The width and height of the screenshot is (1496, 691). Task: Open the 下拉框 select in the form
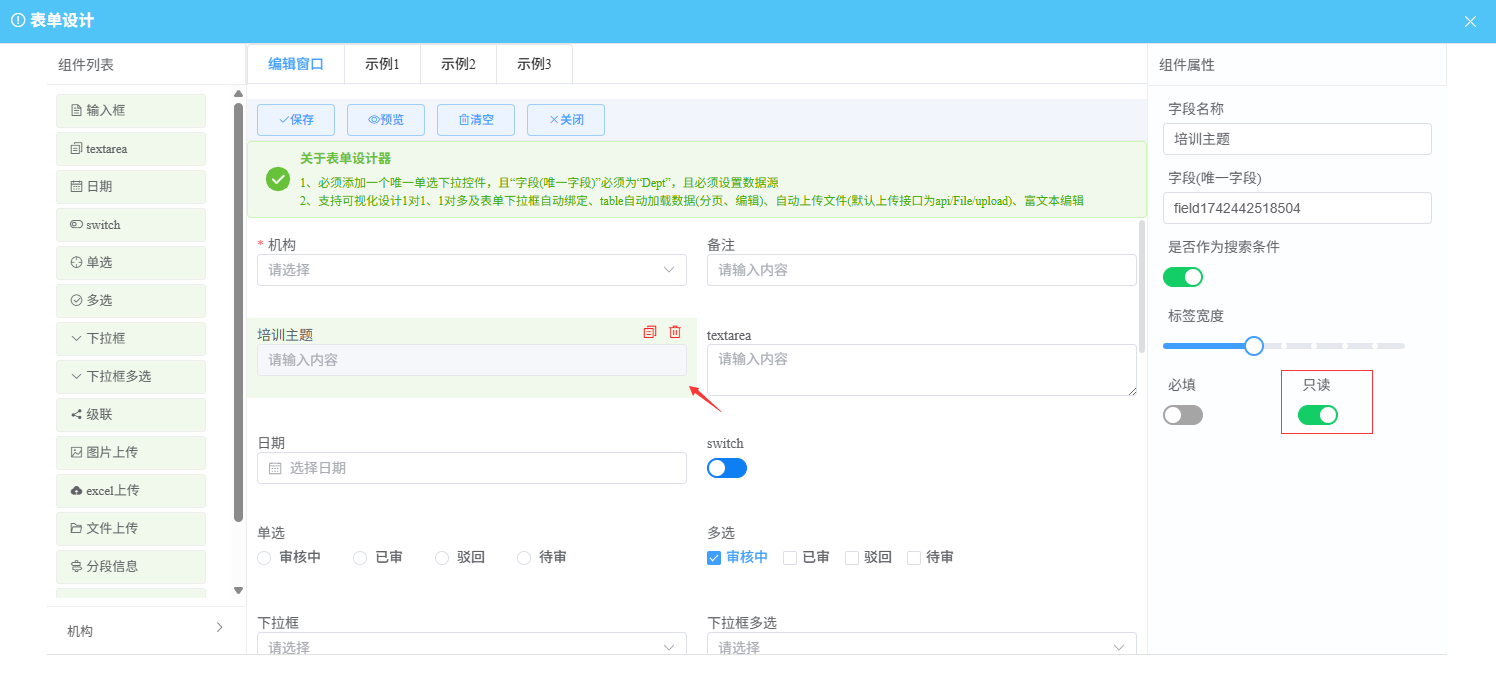(472, 643)
